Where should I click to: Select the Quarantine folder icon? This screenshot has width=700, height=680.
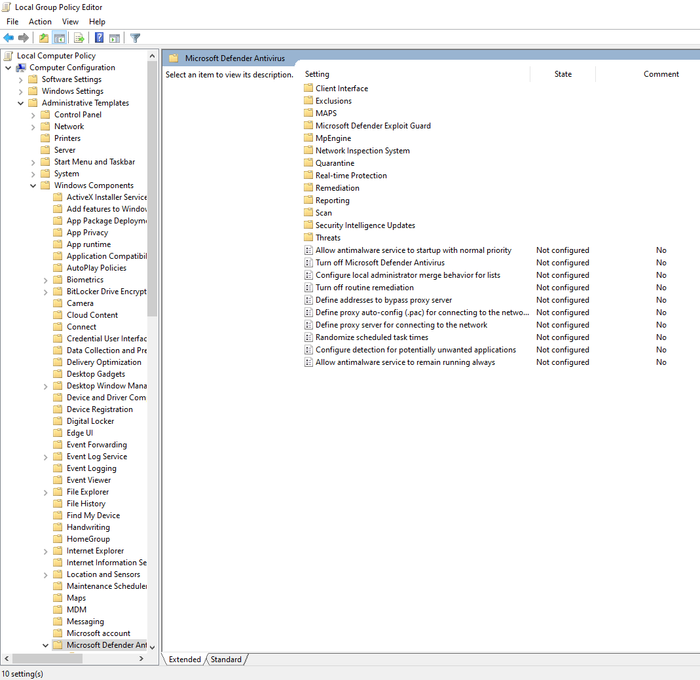308,163
